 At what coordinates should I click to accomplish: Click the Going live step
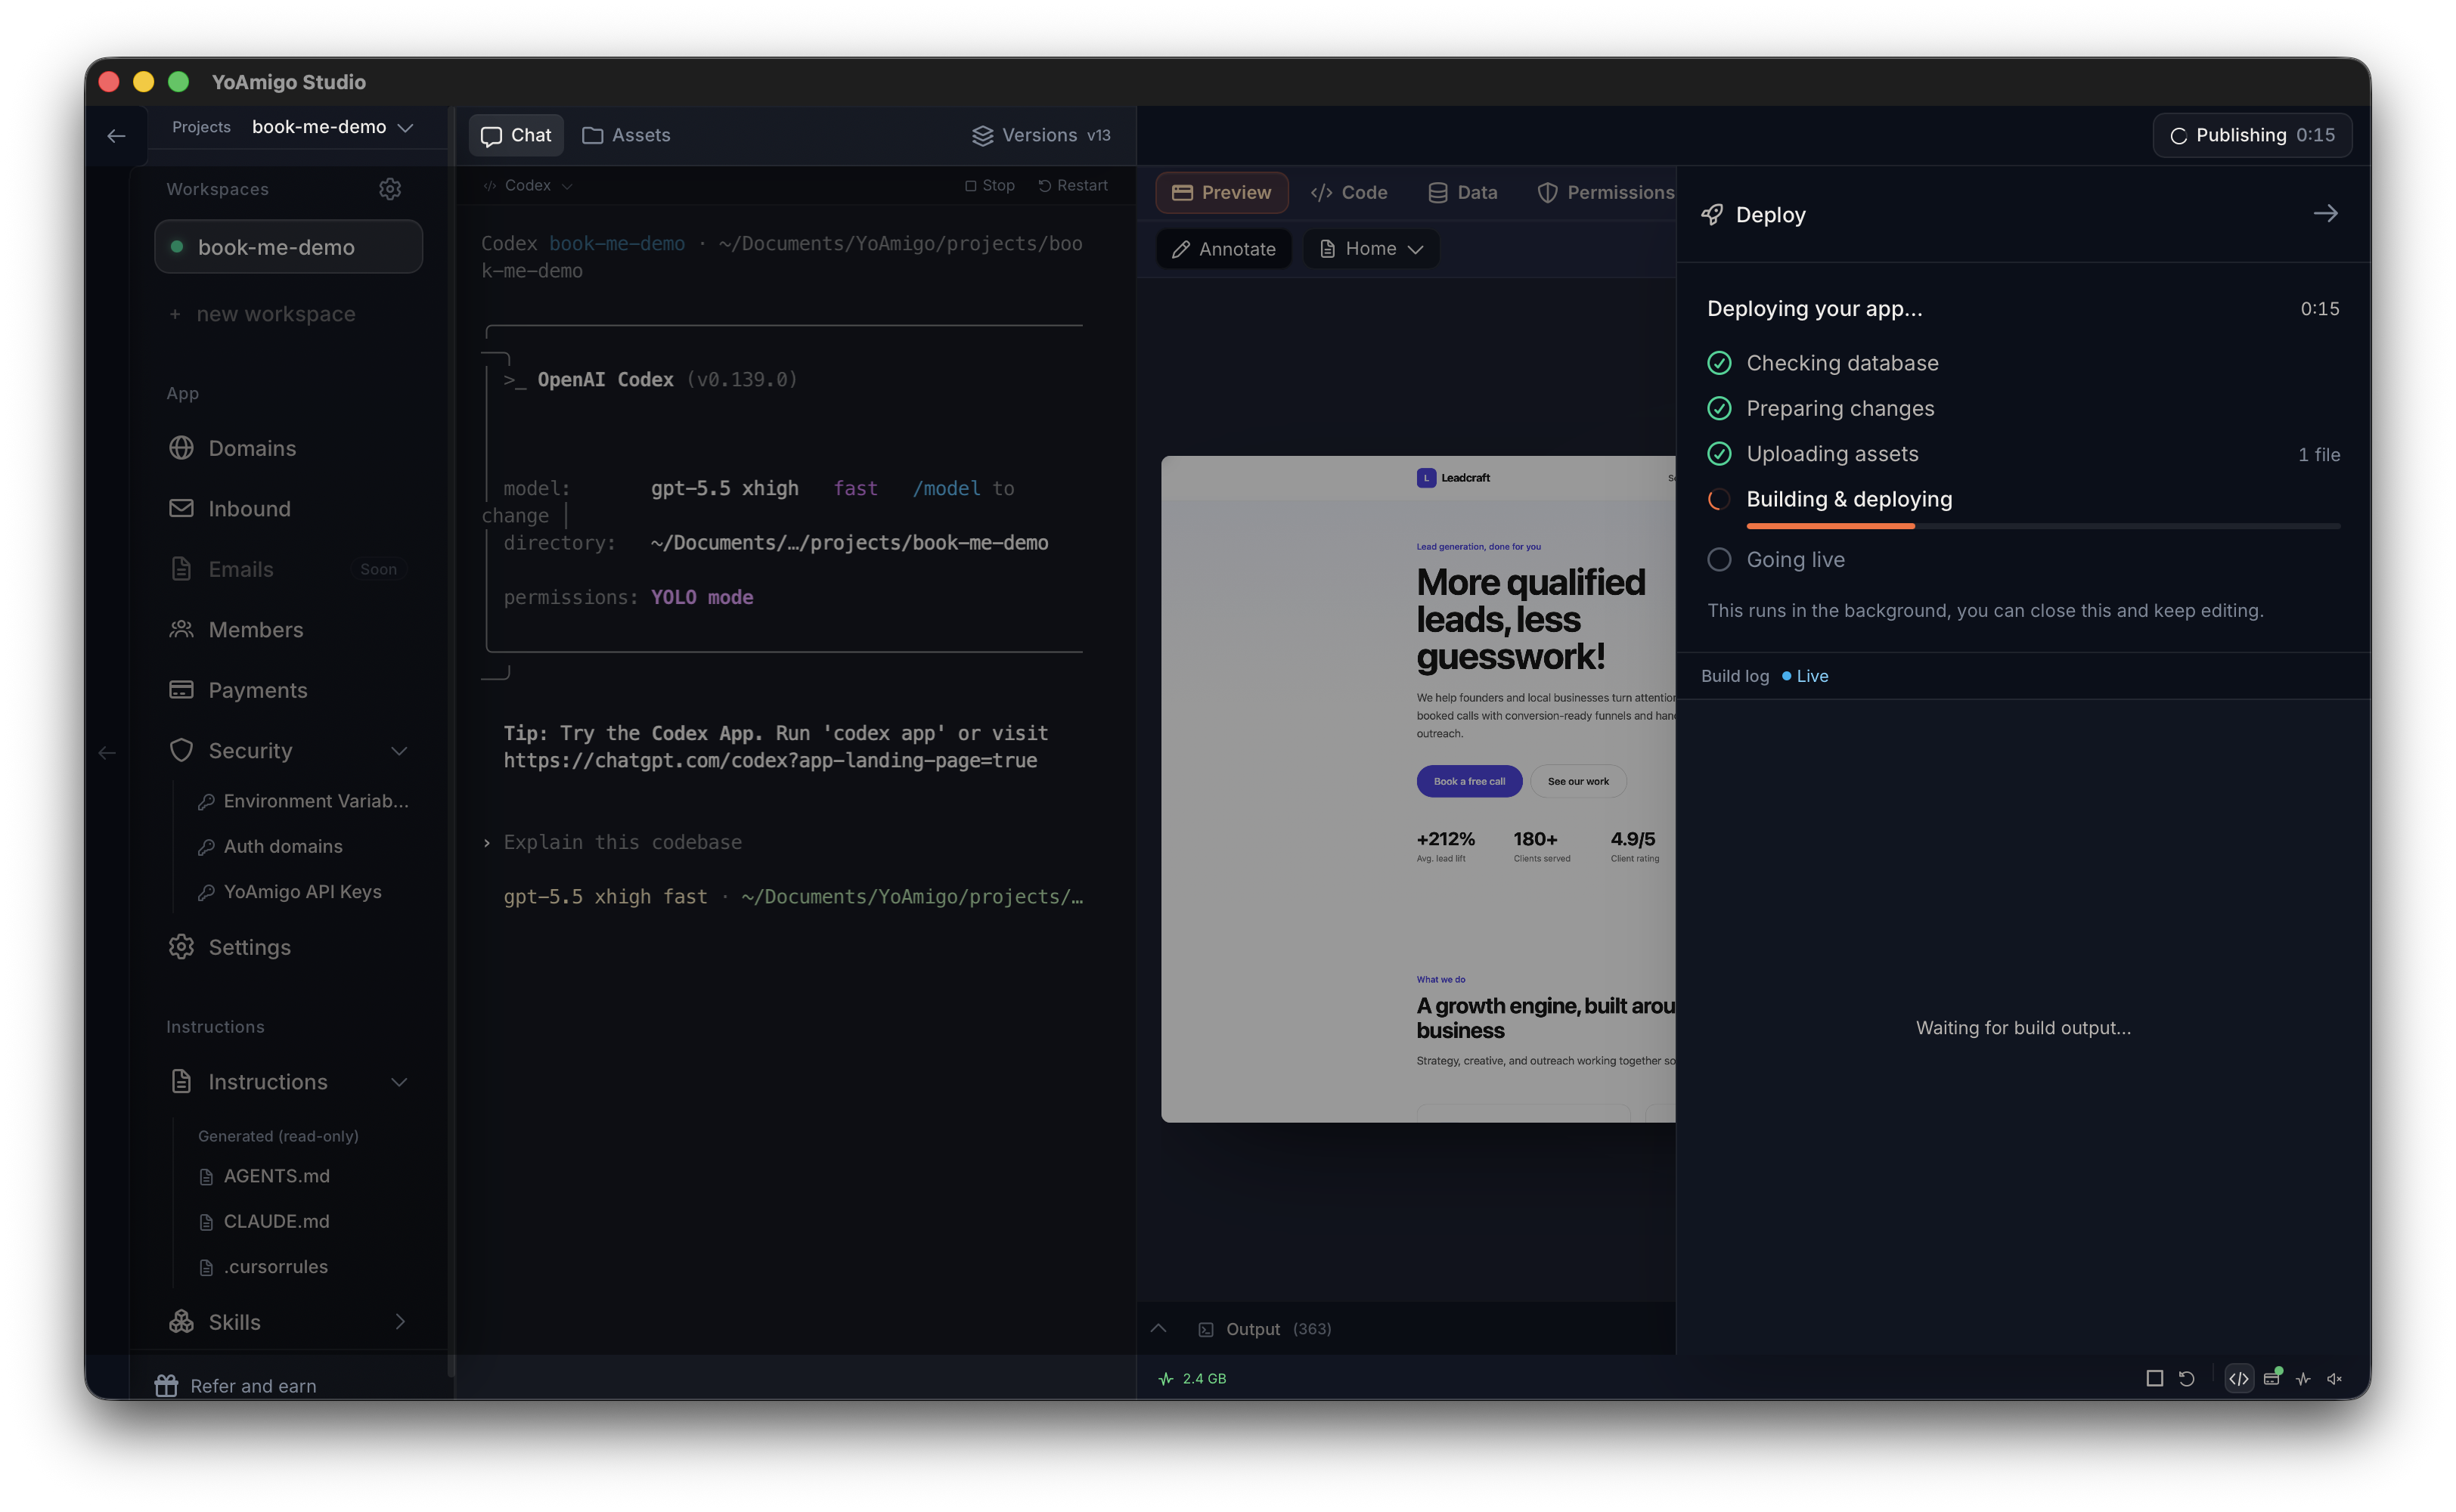tap(1776, 559)
